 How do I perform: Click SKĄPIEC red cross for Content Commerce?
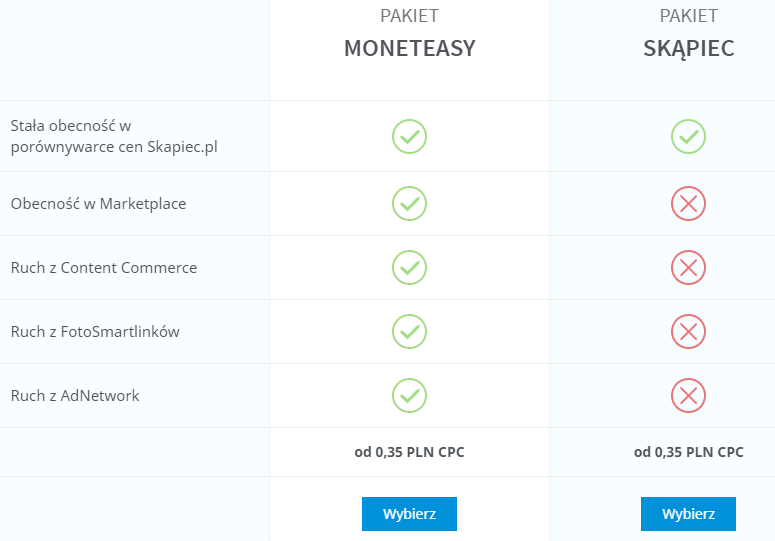(688, 267)
